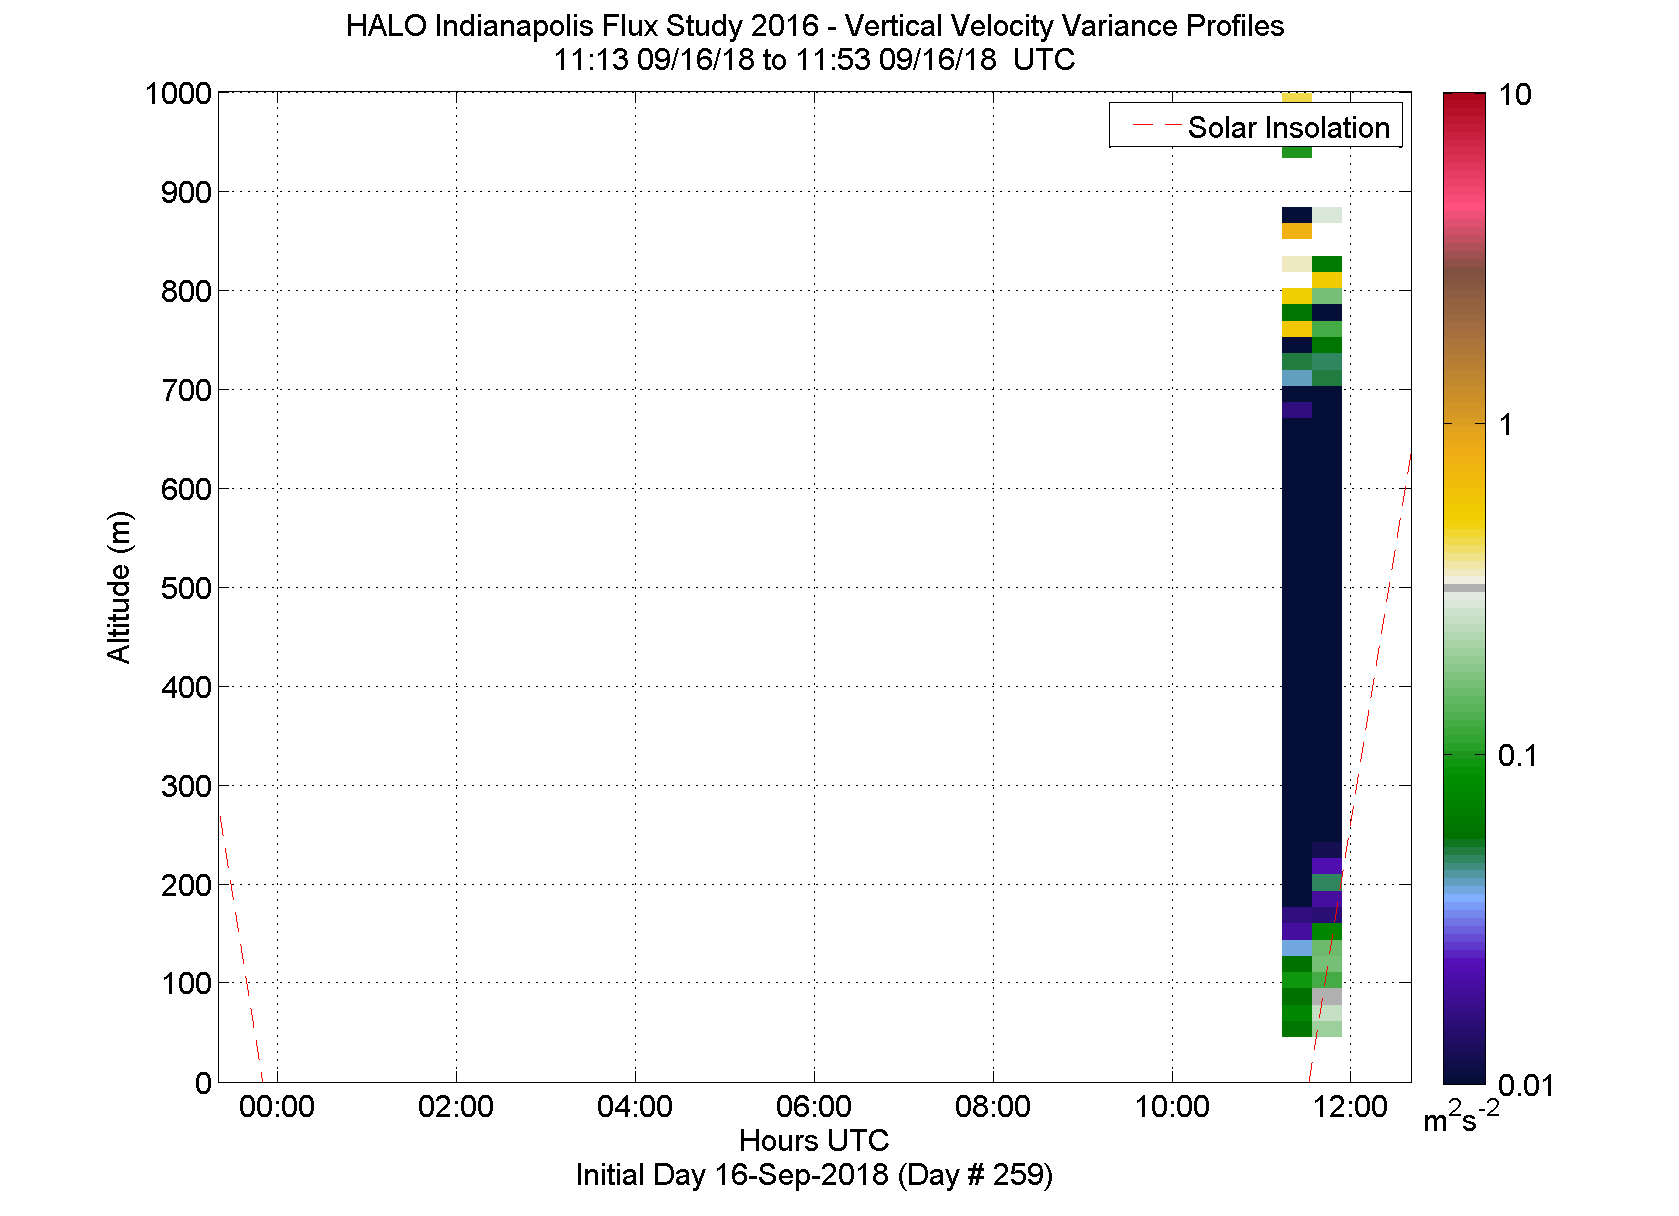This screenshot has width=1679, height=1216.
Task: Click the 'Altitude (m)' y-axis label
Action: (119, 587)
